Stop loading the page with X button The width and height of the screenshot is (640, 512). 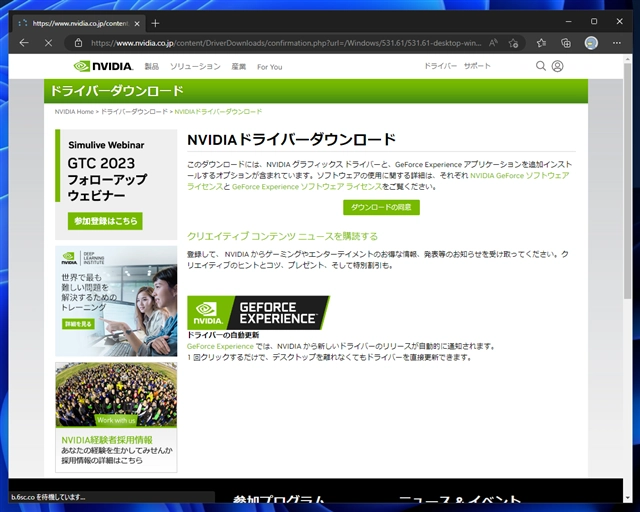point(48,43)
